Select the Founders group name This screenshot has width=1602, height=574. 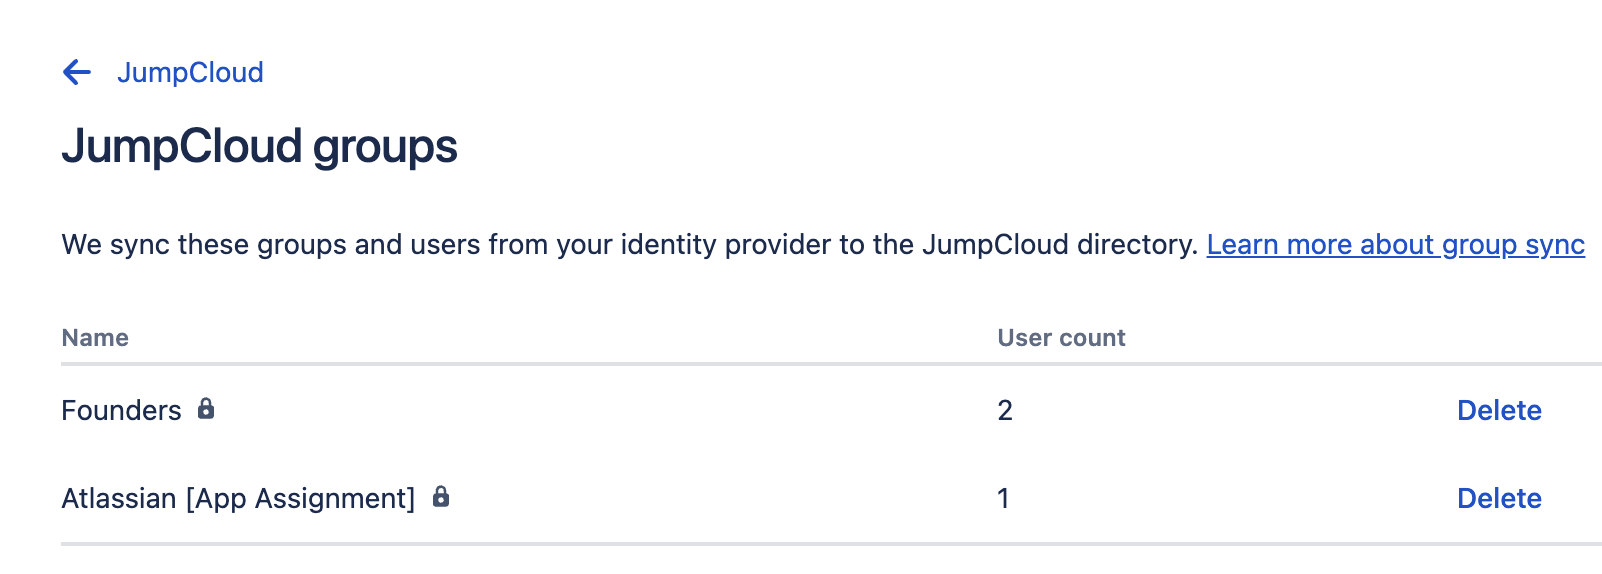point(121,410)
